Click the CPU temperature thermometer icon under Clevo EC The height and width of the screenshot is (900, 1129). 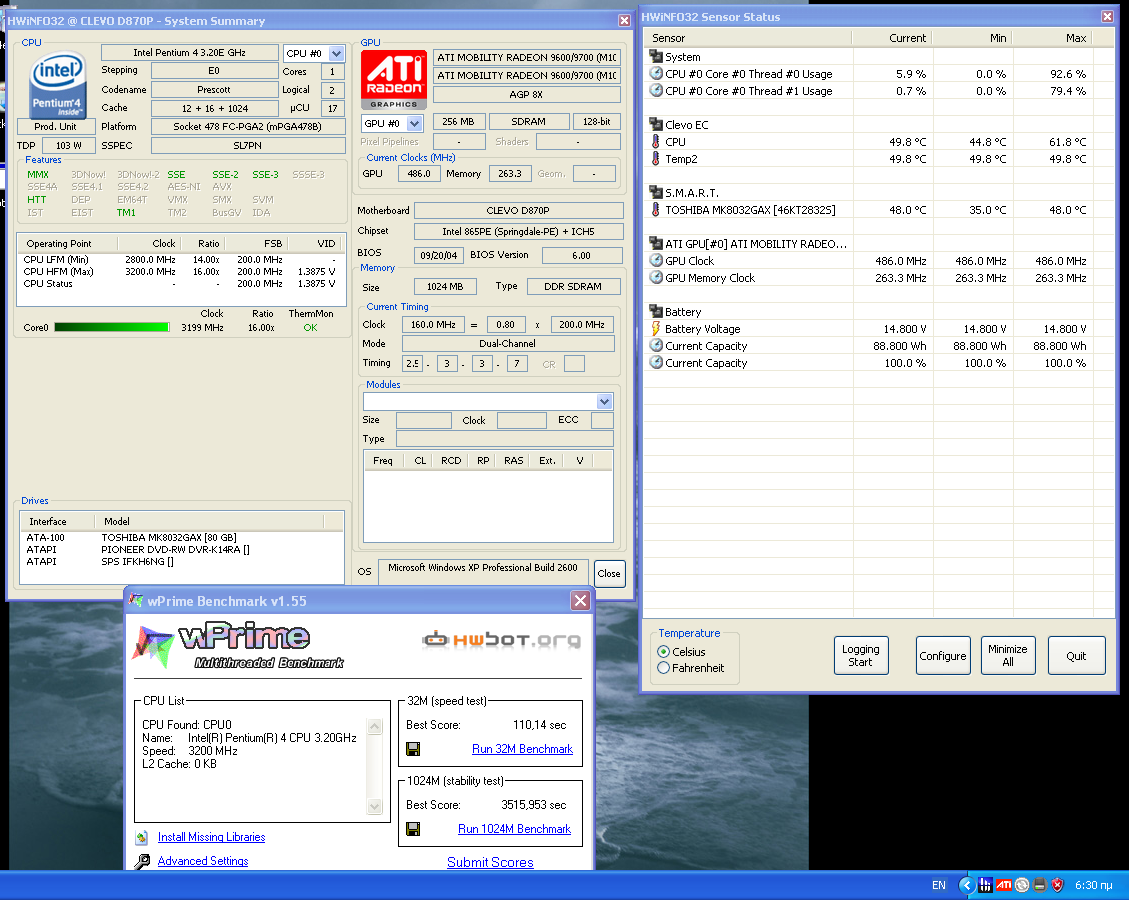(x=656, y=142)
